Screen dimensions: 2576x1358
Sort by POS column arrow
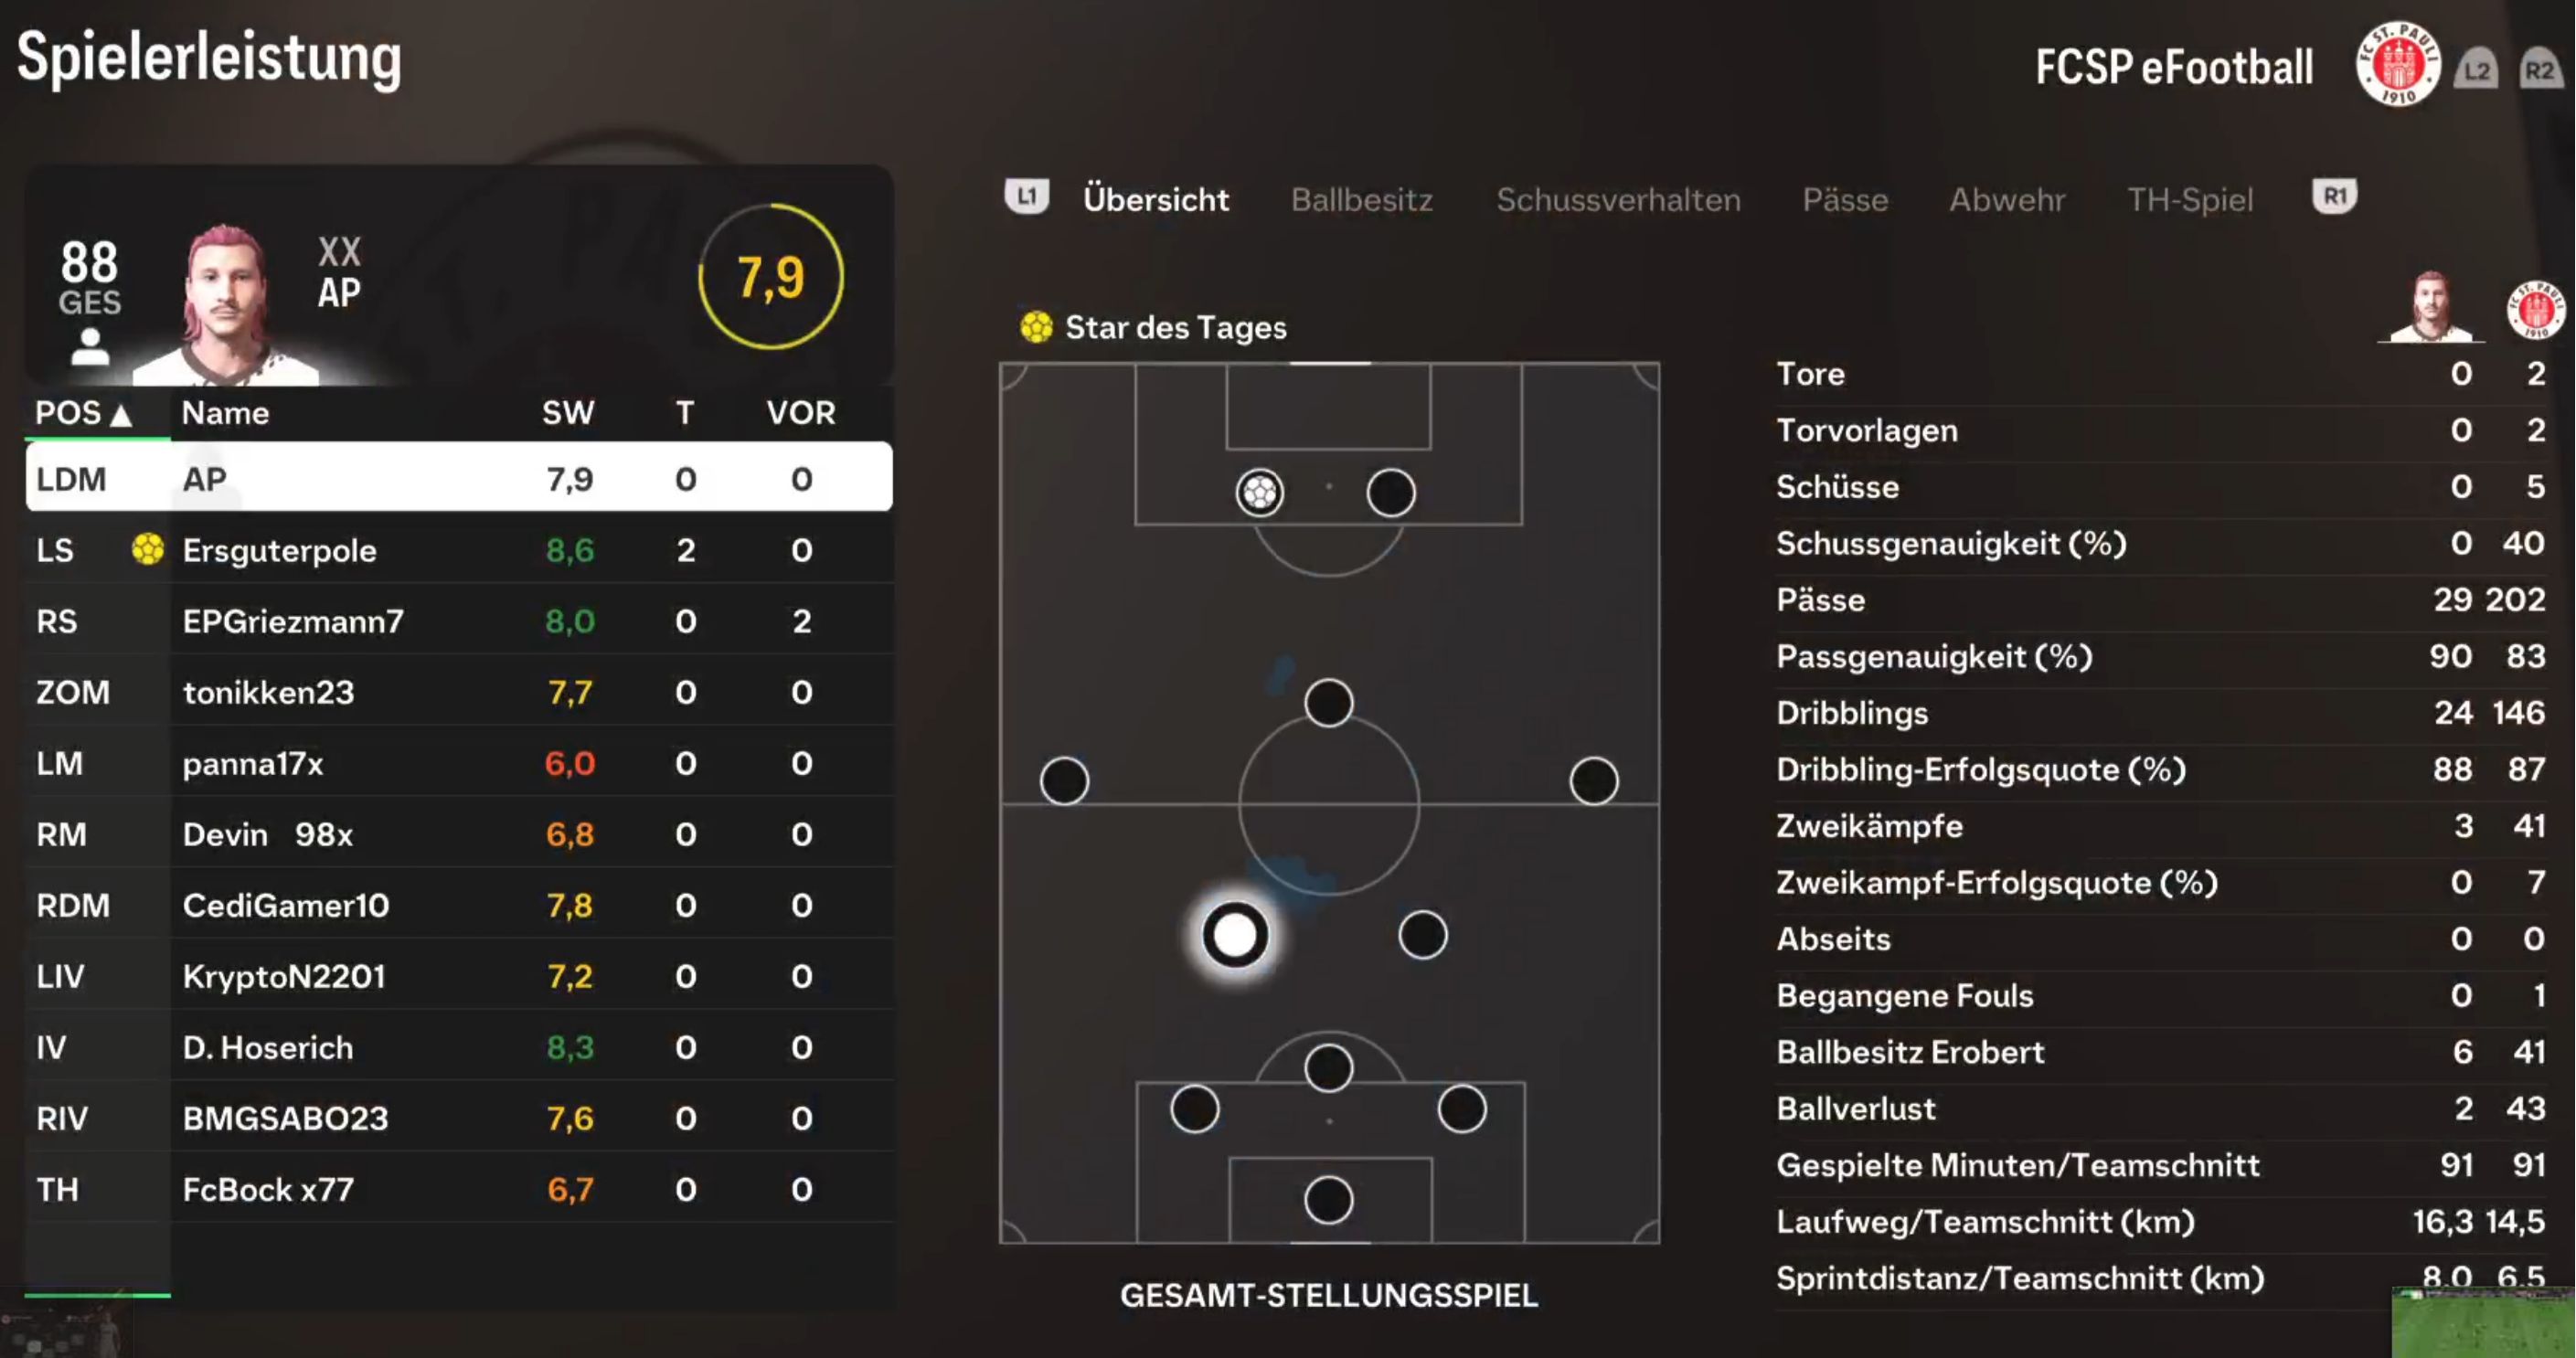tap(121, 414)
